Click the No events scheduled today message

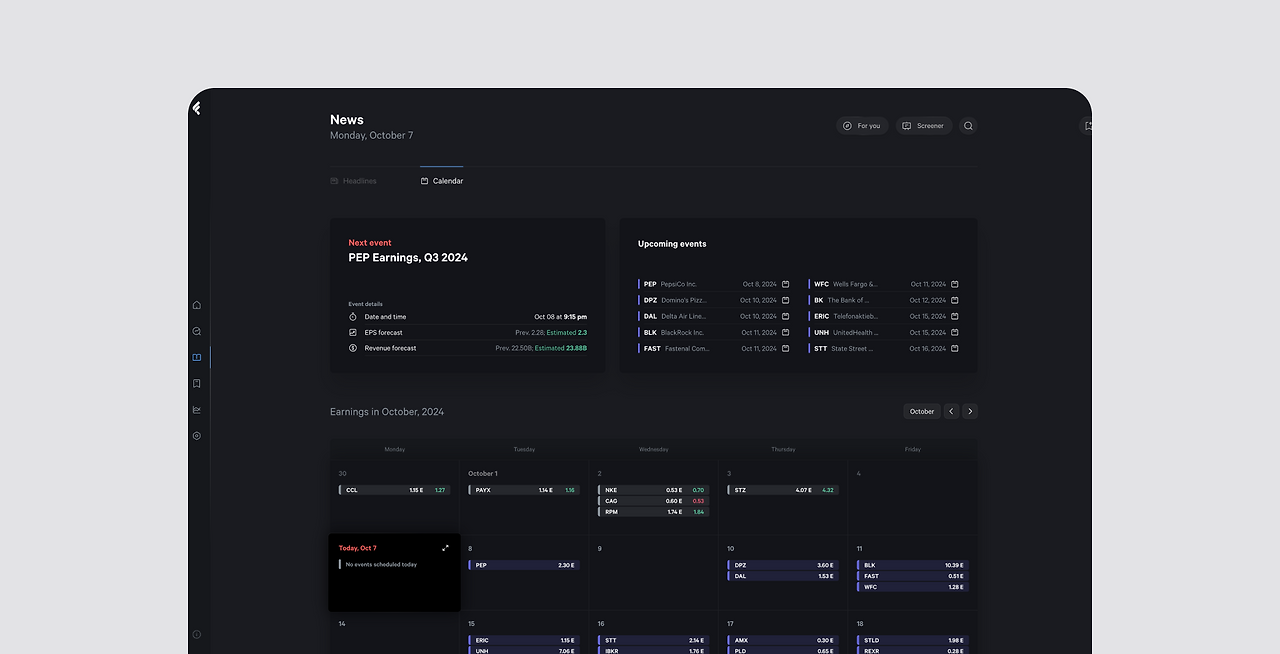381,564
